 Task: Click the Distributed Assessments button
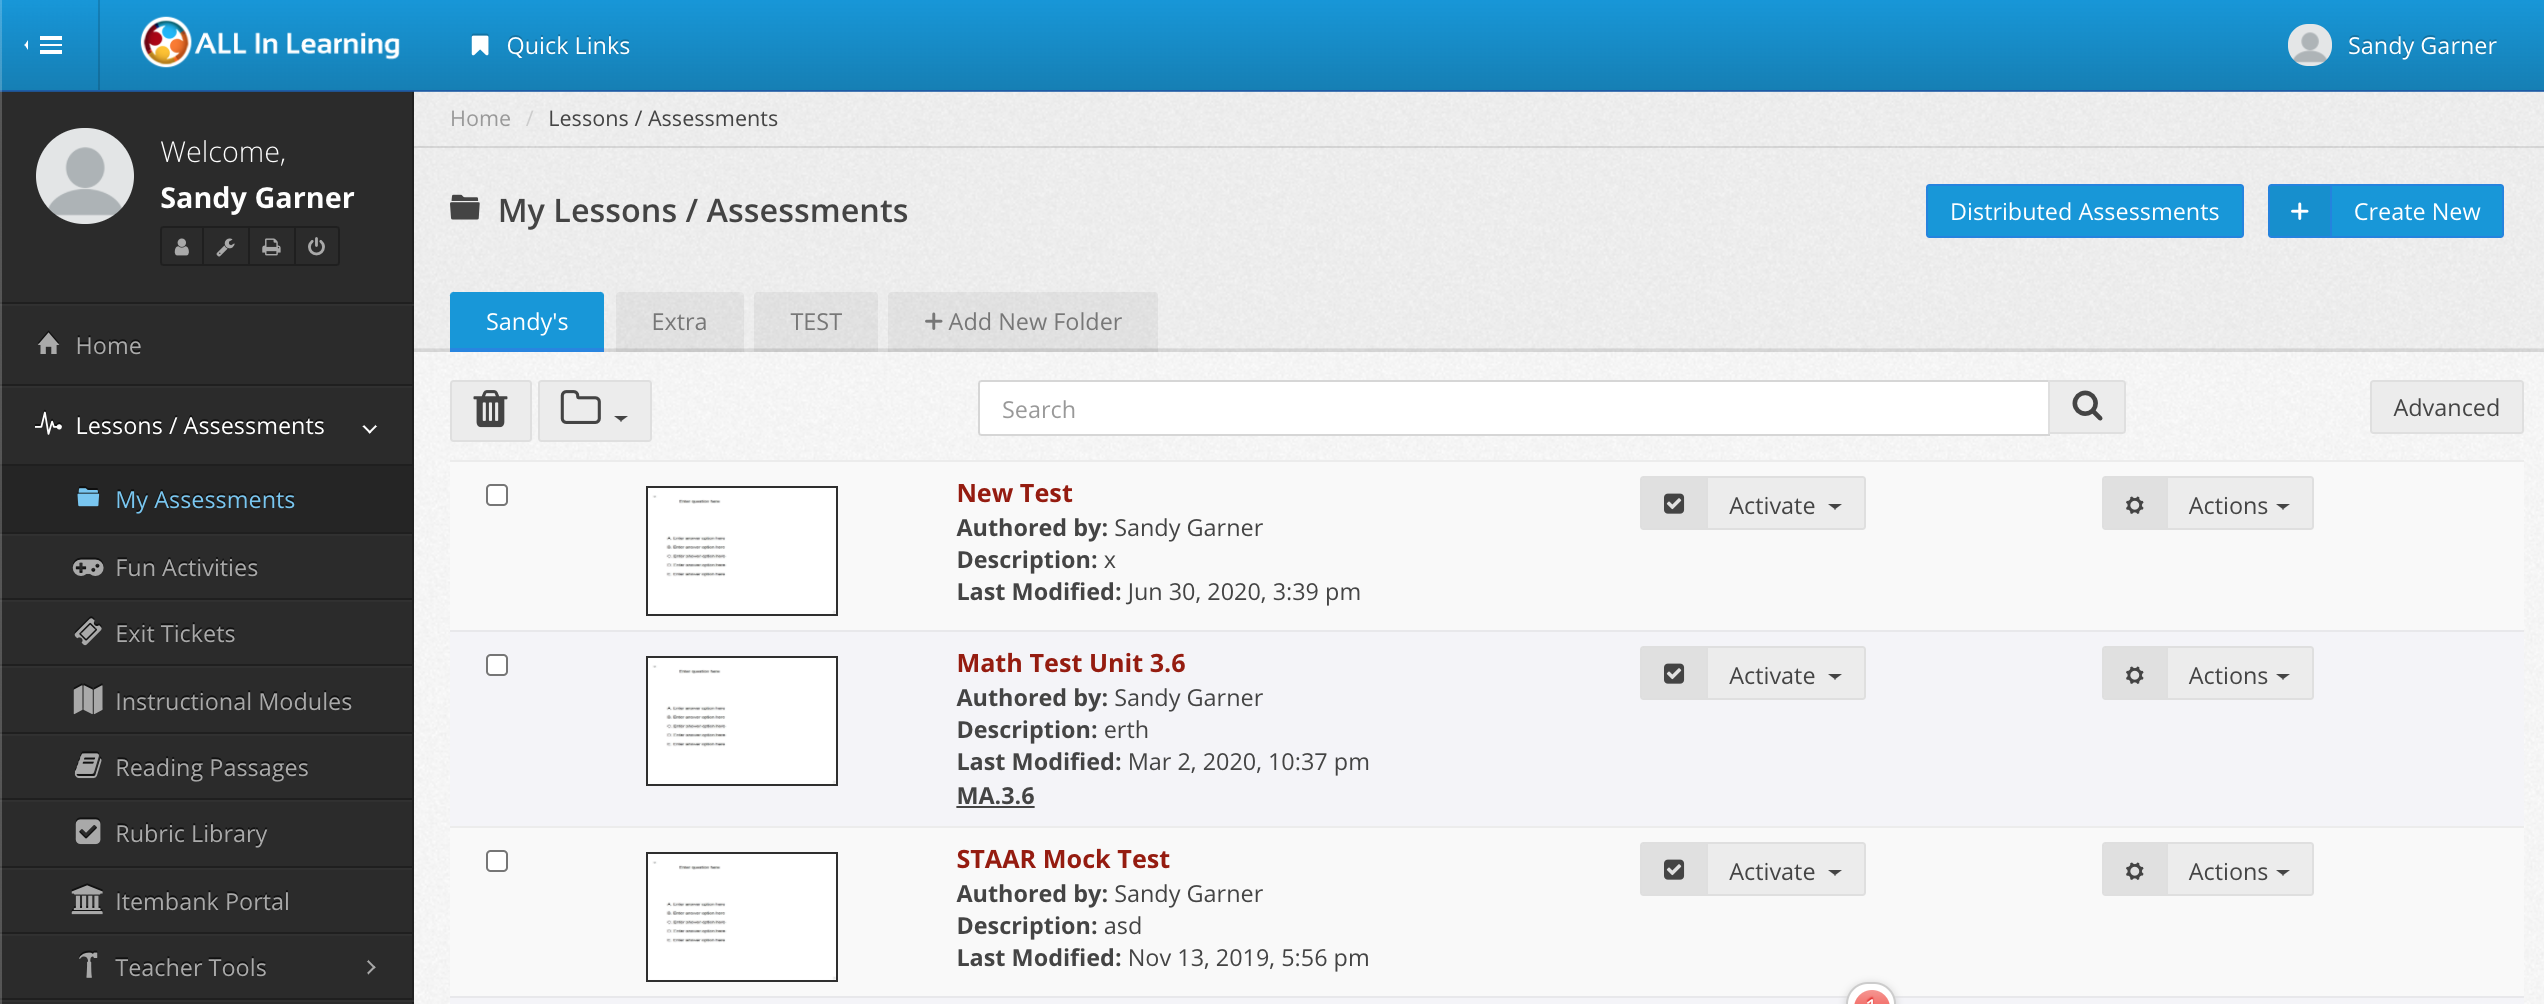[2084, 211]
